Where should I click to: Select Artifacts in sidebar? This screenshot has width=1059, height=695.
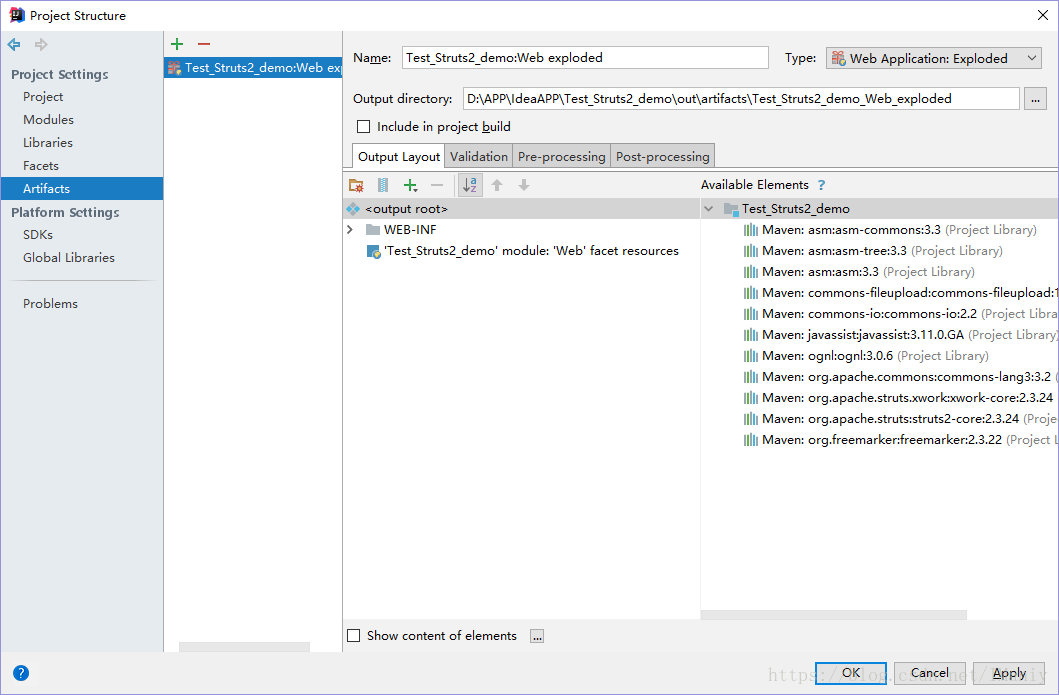pyautogui.click(x=81, y=188)
